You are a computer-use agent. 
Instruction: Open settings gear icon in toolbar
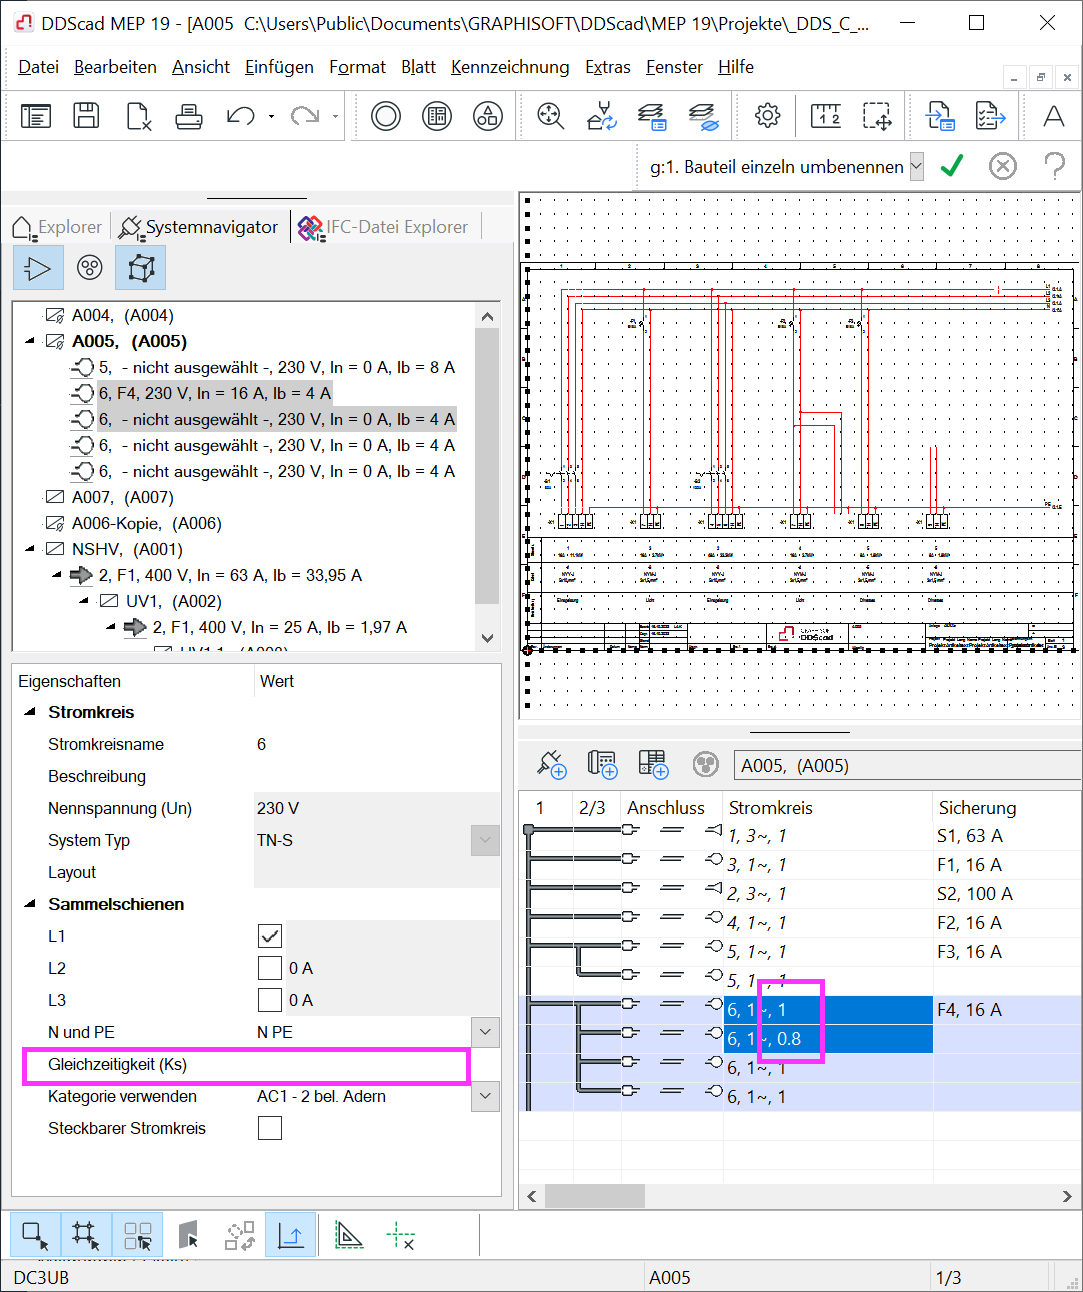point(768,116)
